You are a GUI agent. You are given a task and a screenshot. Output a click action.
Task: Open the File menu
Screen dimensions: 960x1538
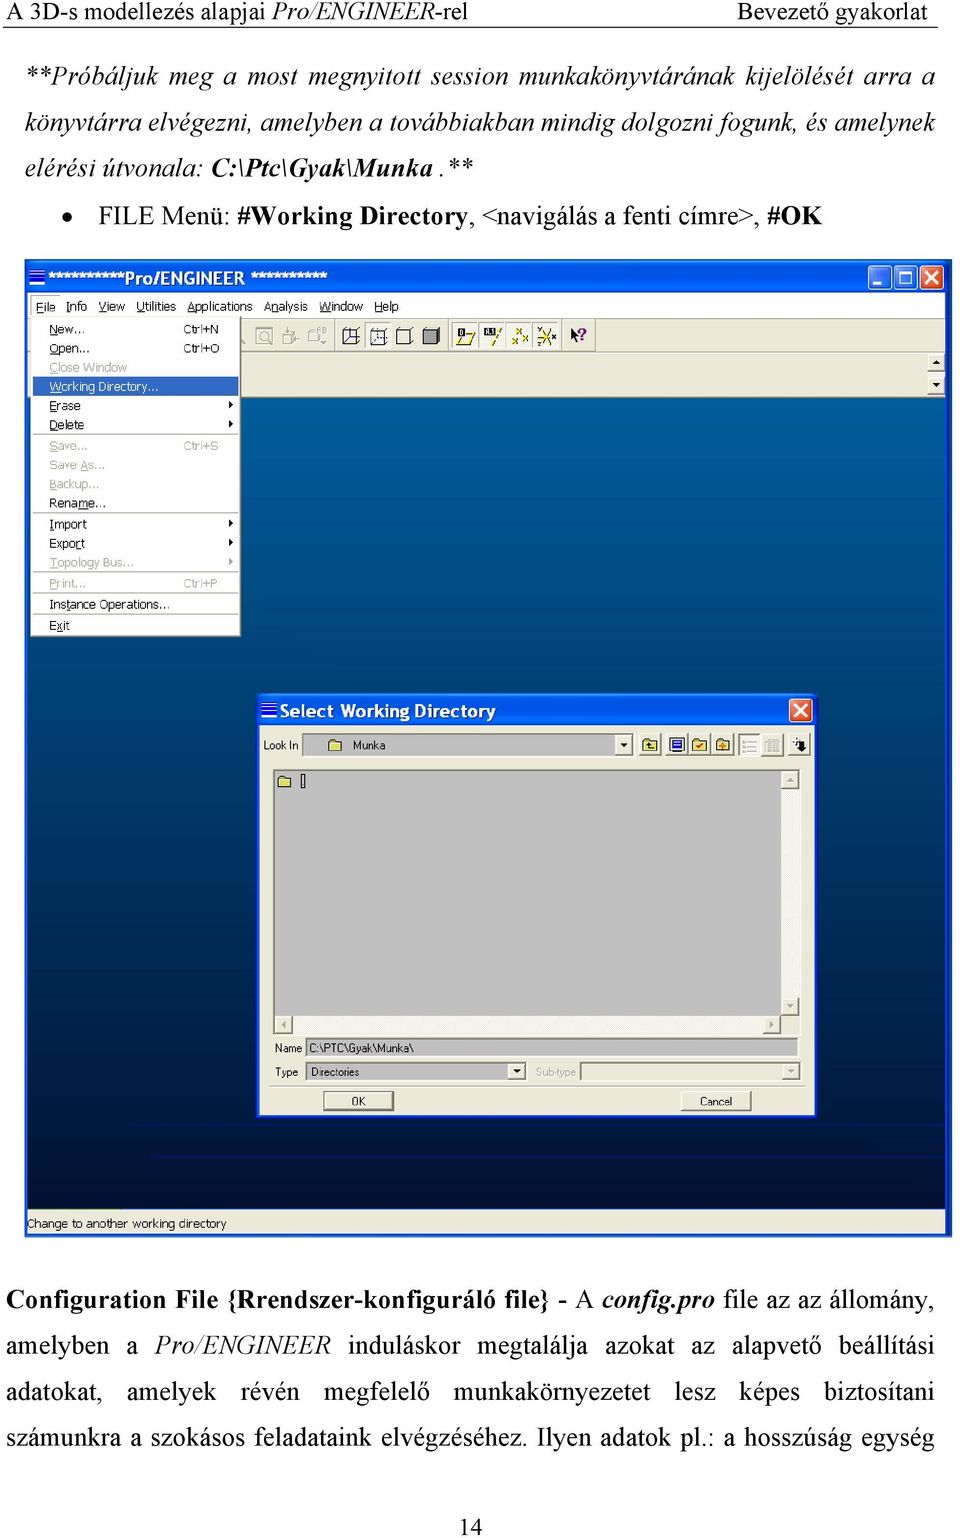point(46,307)
